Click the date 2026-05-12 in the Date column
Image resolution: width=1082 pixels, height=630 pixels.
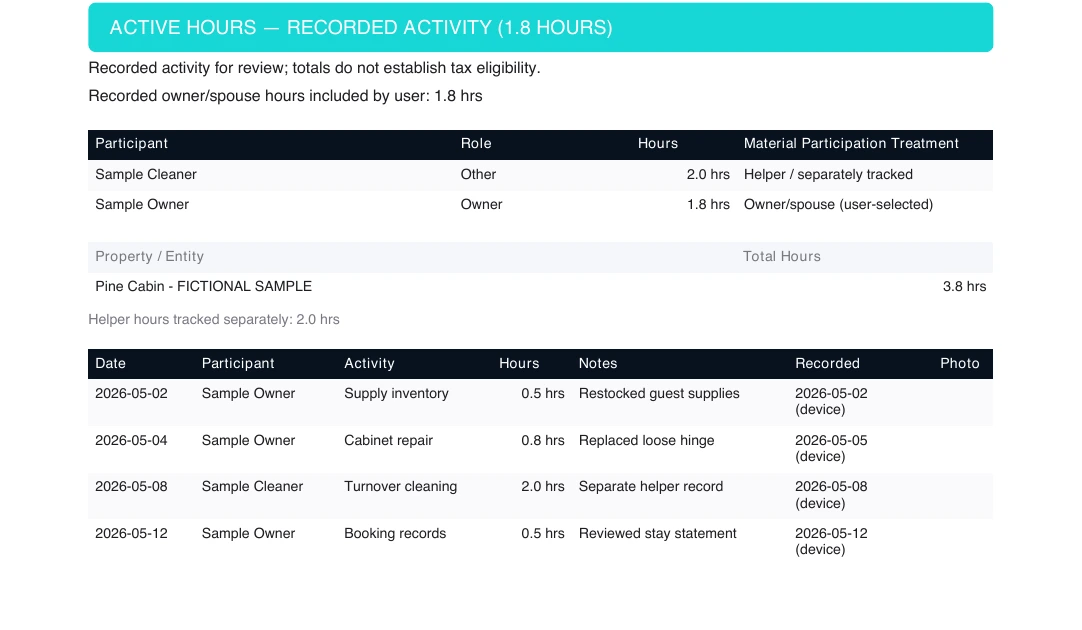click(x=131, y=533)
